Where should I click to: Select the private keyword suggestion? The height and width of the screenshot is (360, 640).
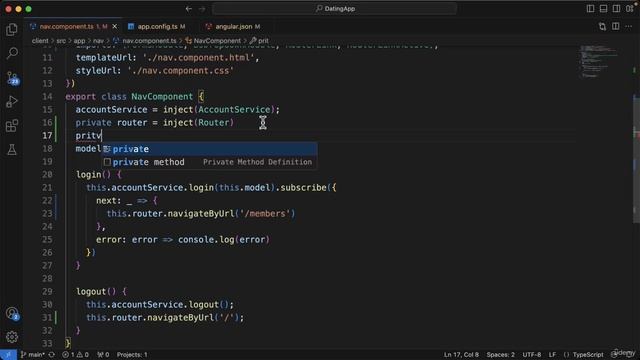tap(209, 149)
